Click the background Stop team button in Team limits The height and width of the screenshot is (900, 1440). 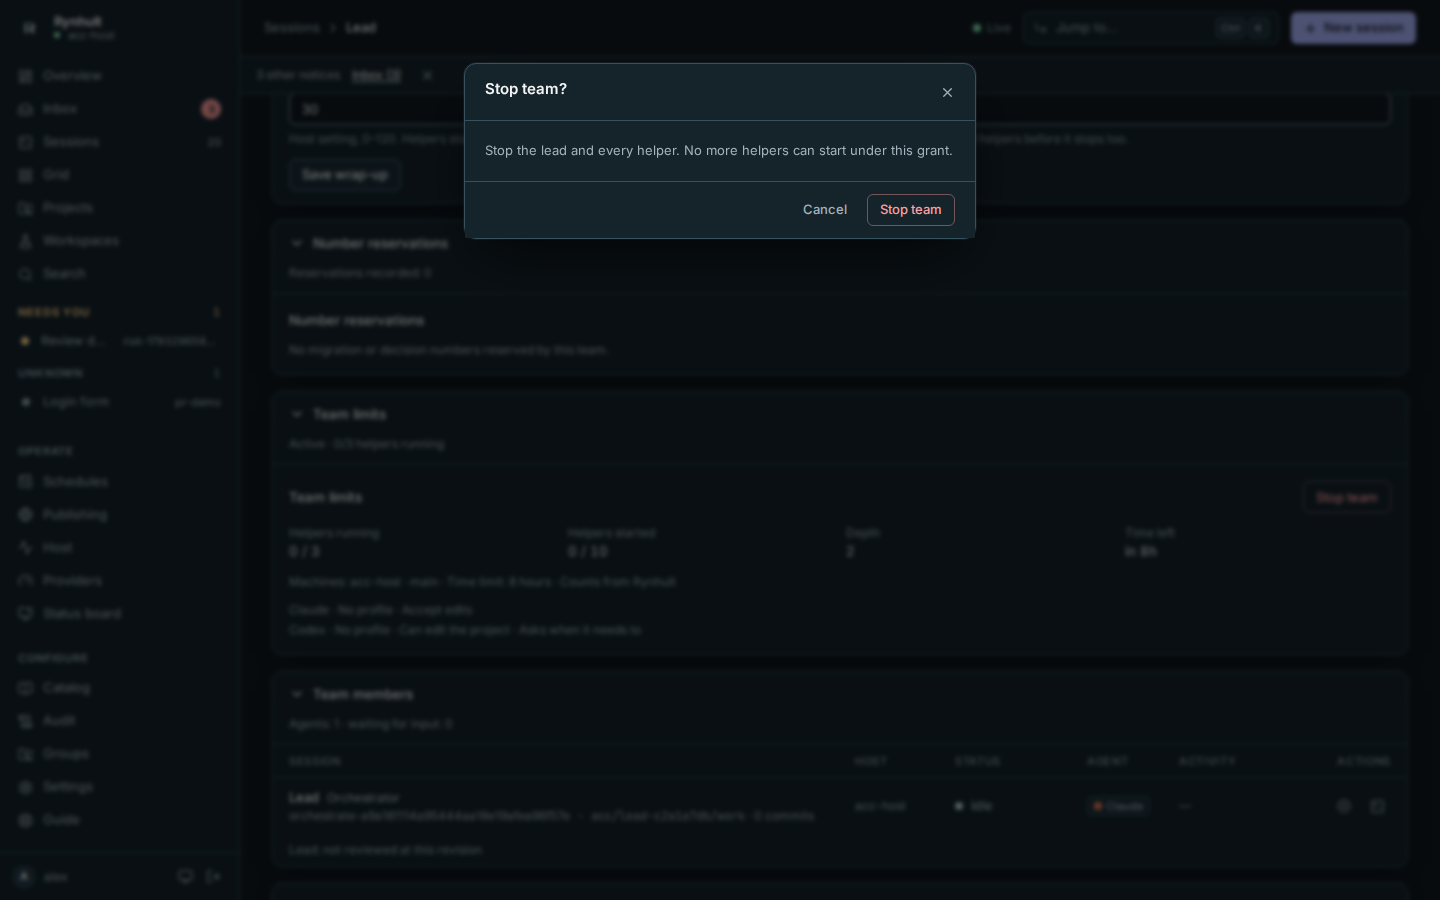tap(1346, 498)
